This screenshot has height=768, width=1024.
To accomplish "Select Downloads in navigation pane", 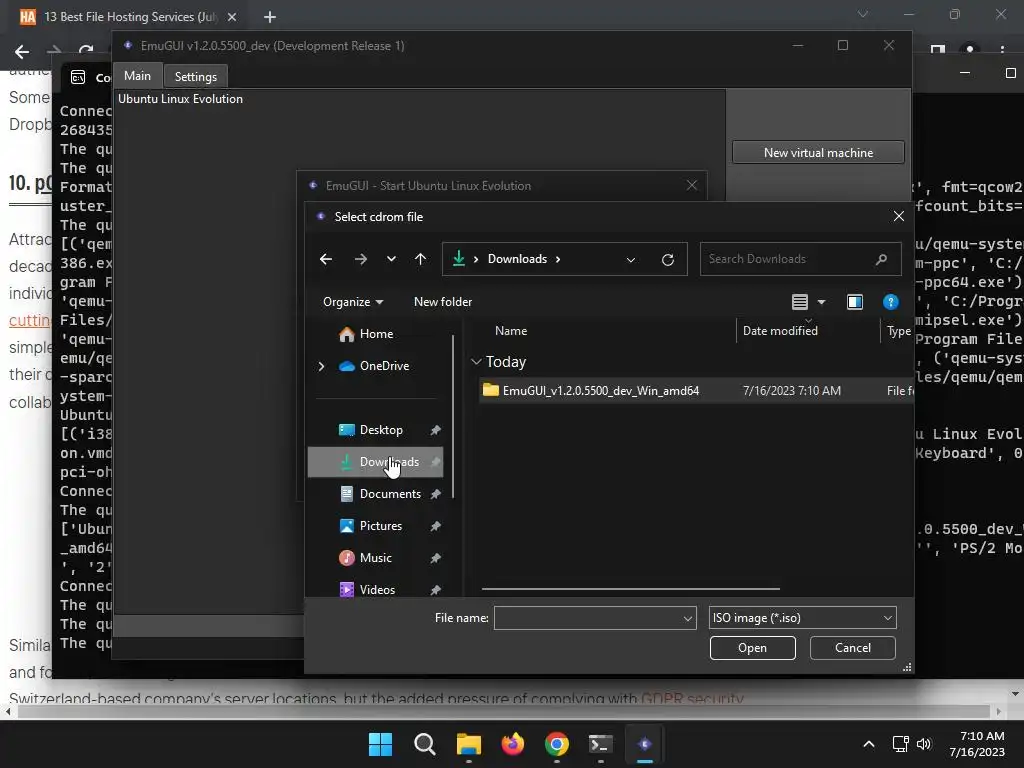I will tap(376, 462).
